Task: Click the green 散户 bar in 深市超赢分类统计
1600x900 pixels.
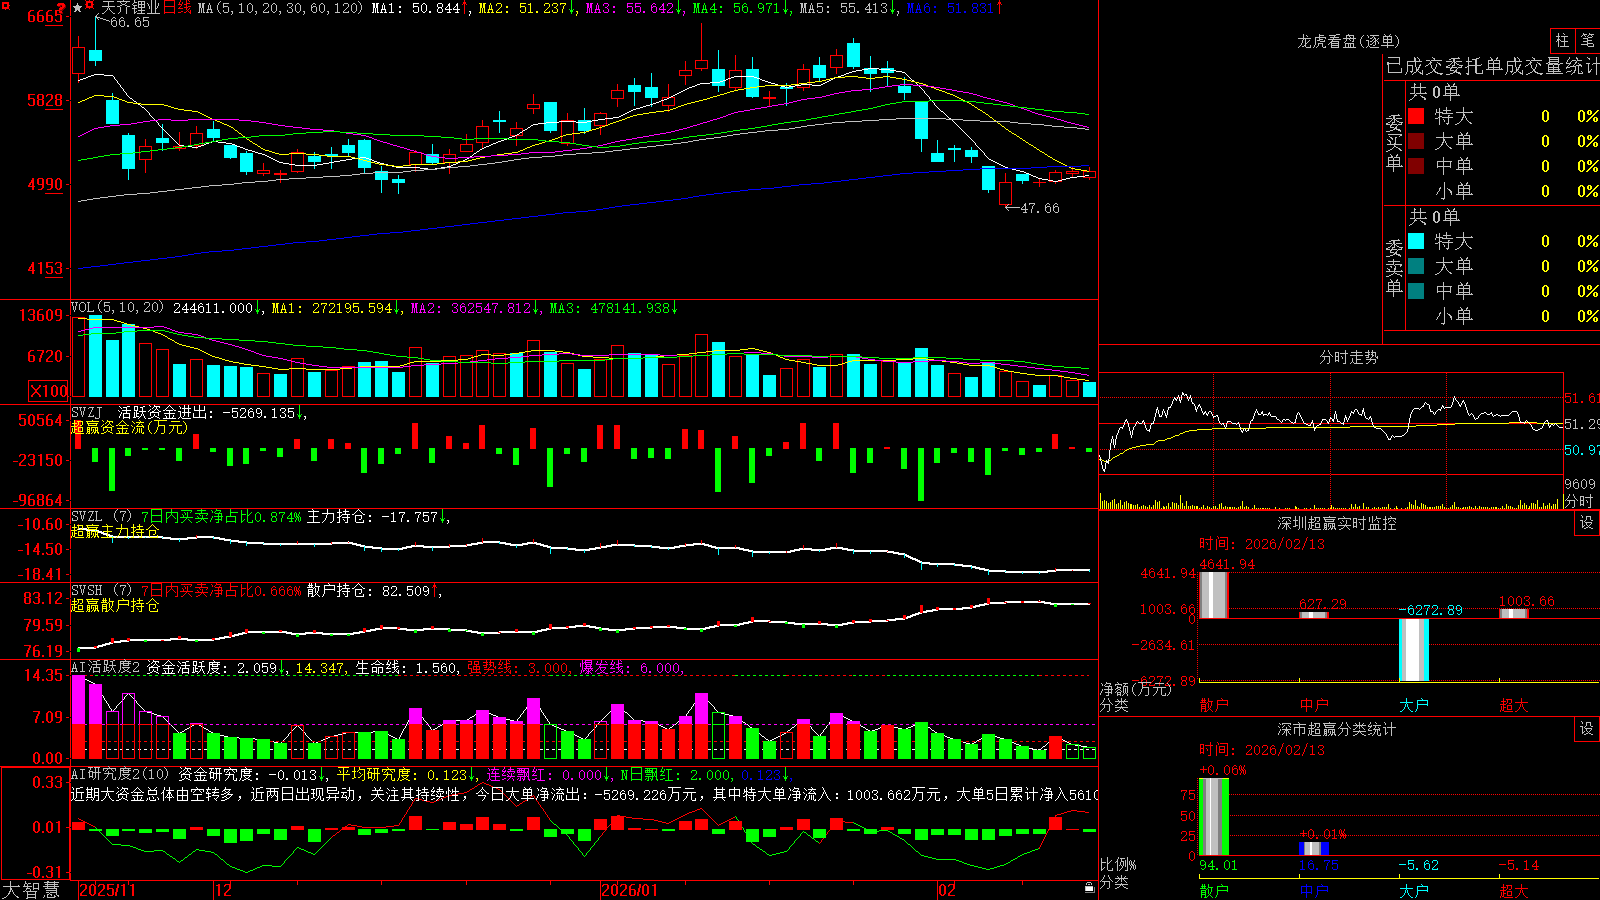Action: 1214,817
